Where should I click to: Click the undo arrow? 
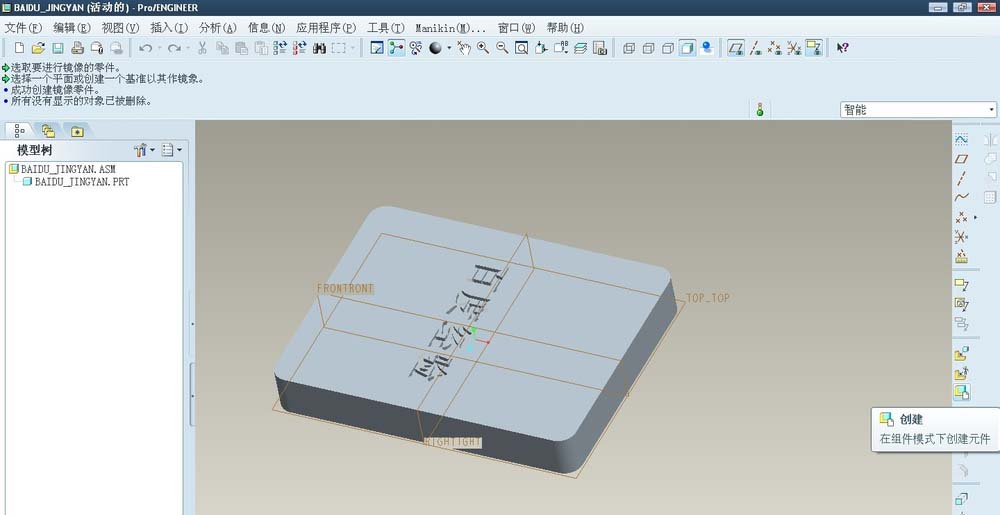[145, 48]
